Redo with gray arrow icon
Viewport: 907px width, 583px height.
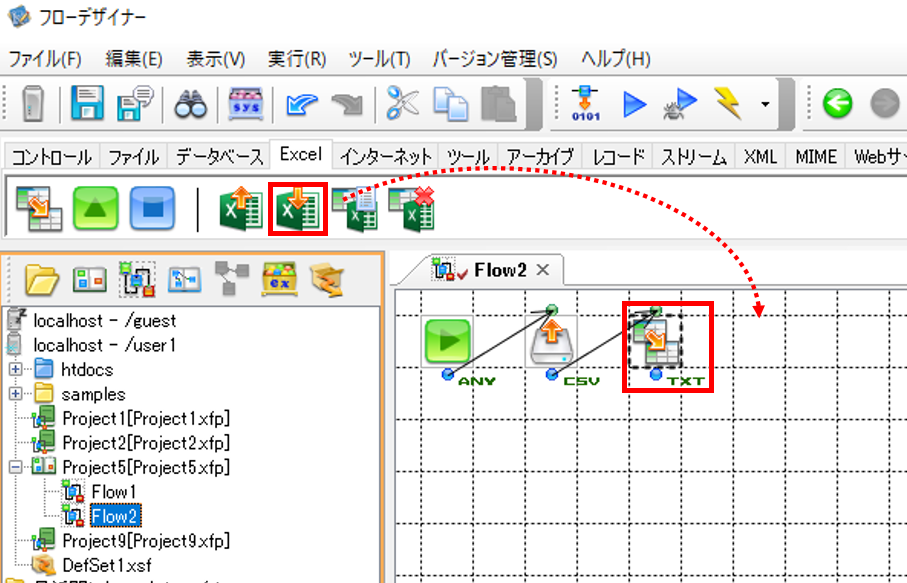(x=347, y=105)
